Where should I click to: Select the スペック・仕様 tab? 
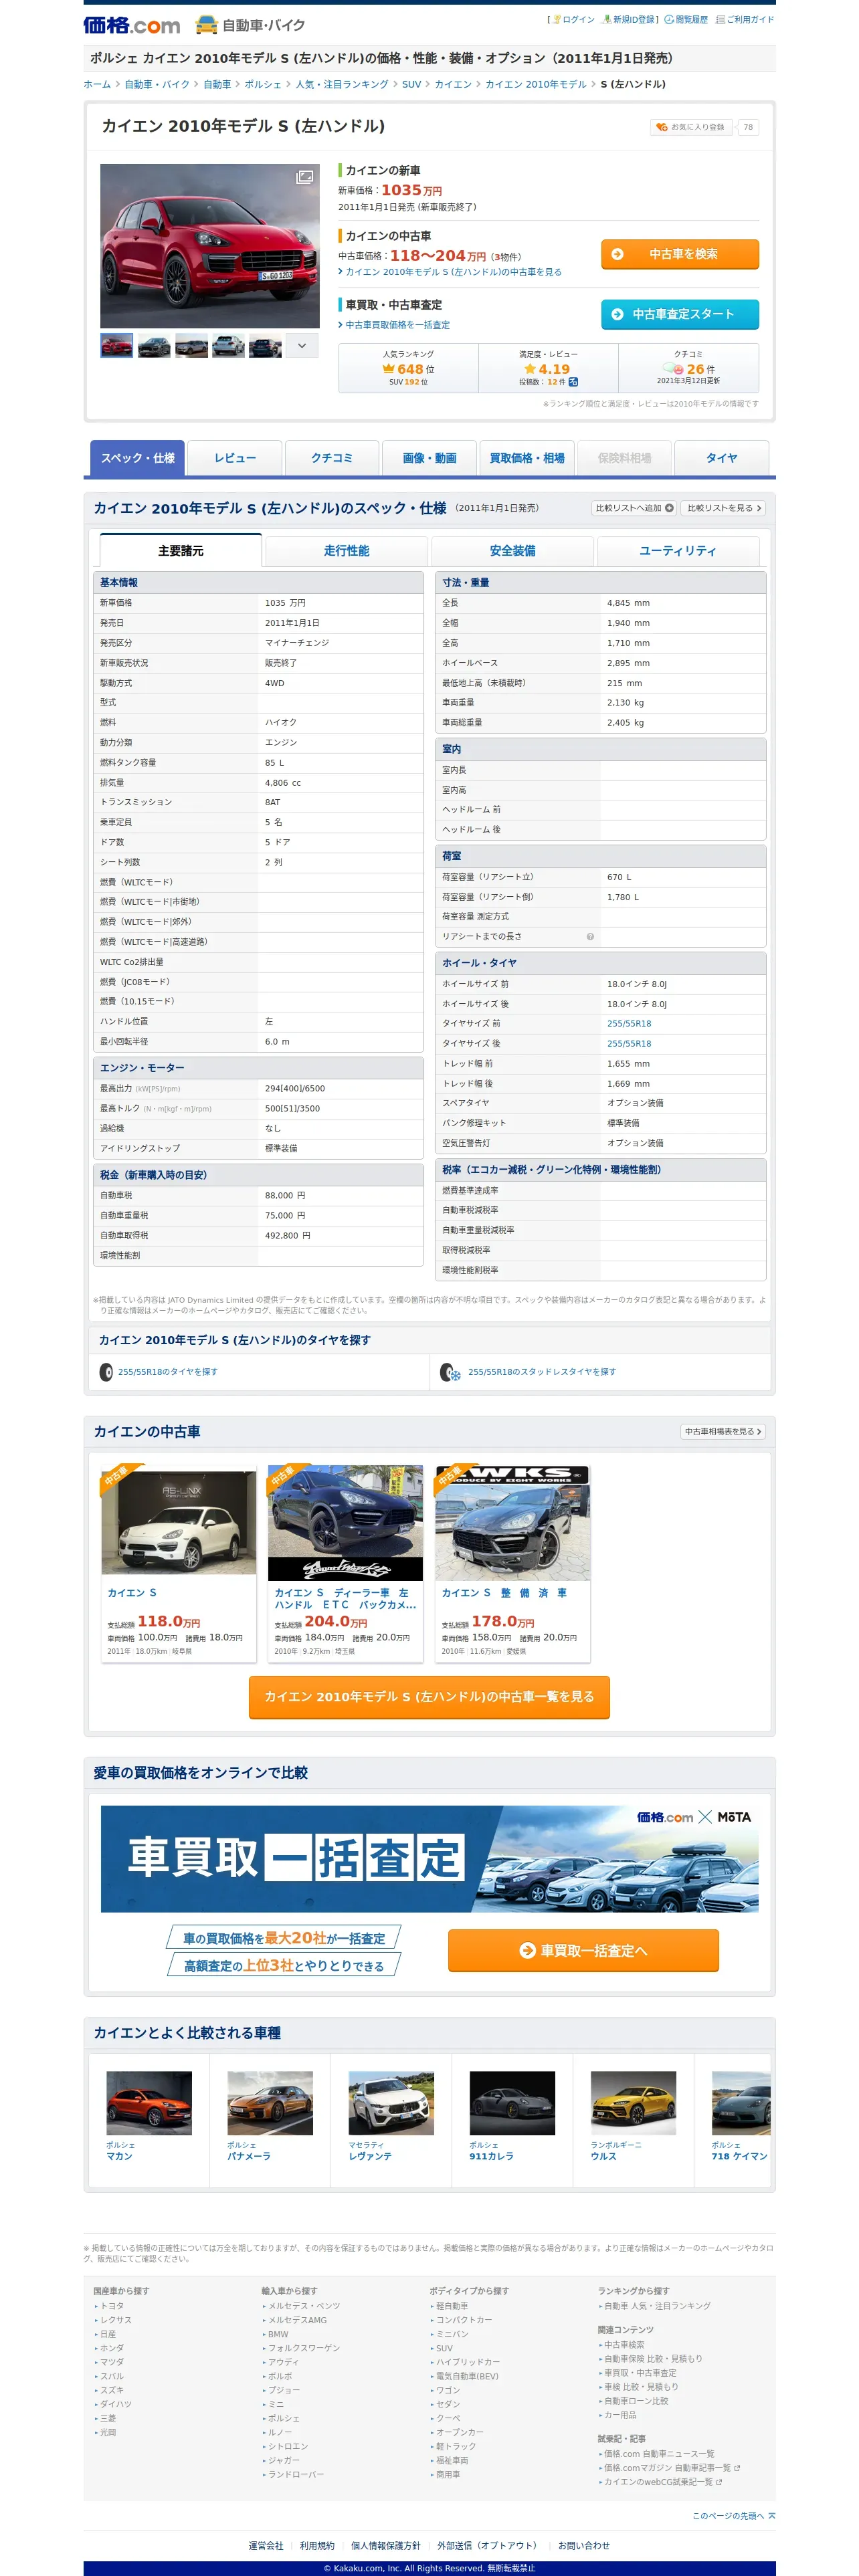click(x=137, y=458)
